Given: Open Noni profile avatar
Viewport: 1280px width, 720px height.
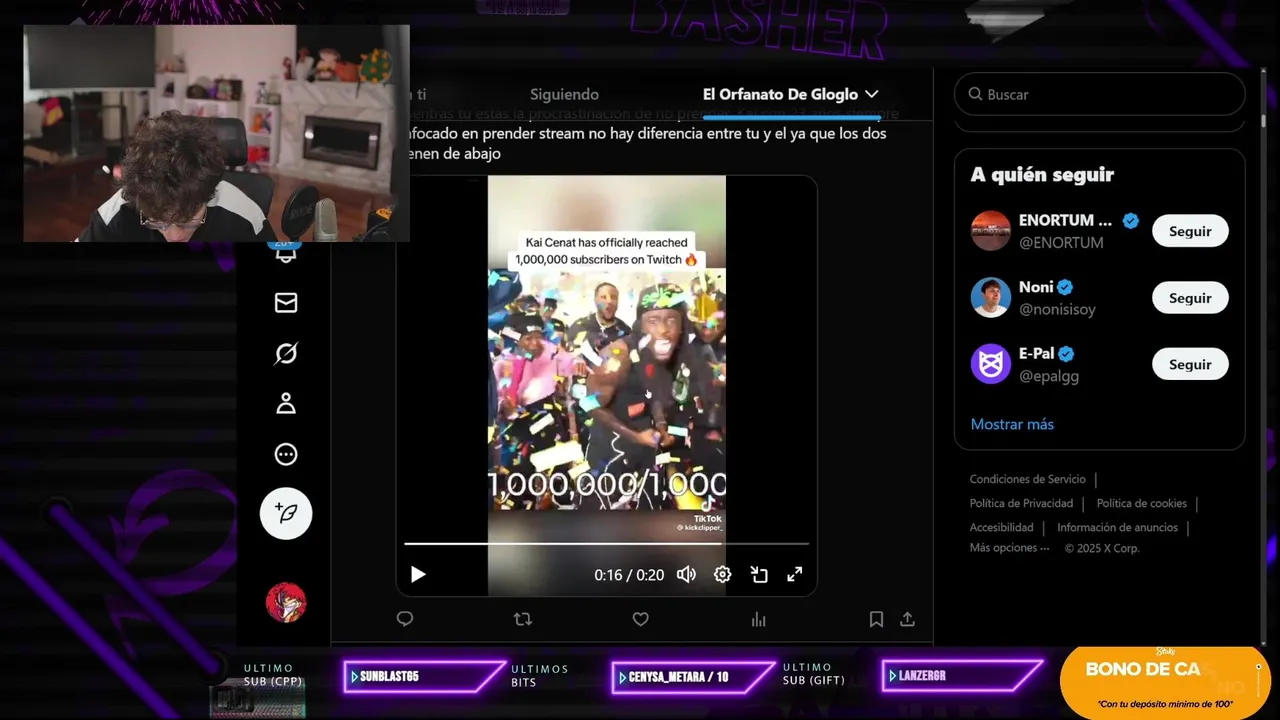Looking at the screenshot, I should pos(991,297).
